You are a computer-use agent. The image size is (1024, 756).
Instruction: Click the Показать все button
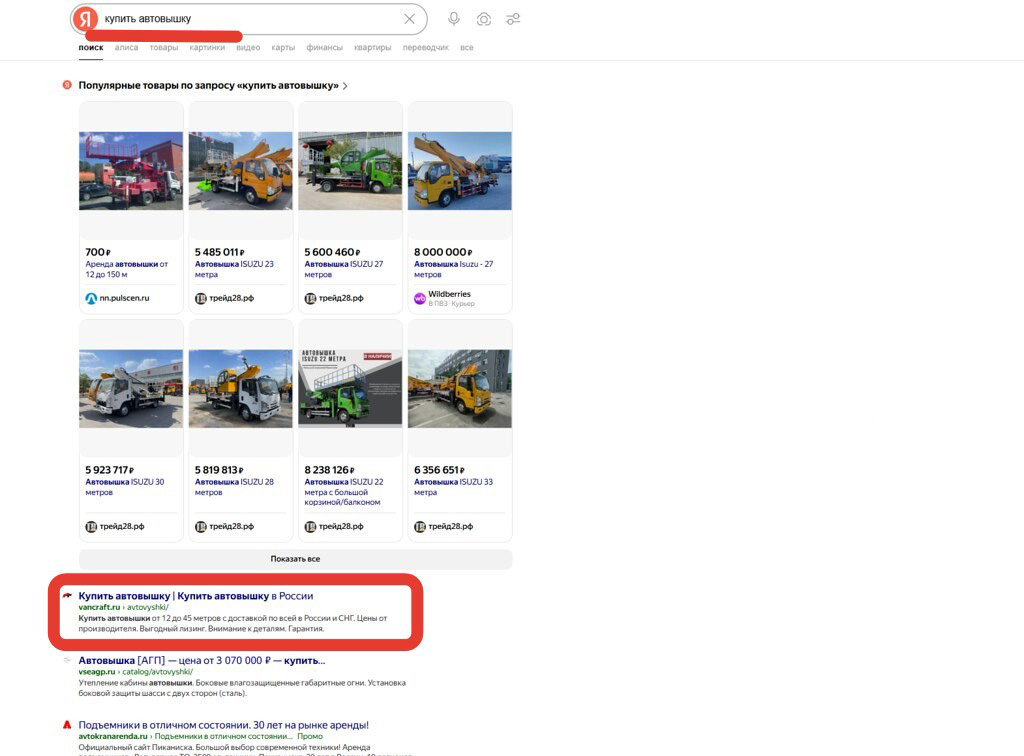pos(295,559)
